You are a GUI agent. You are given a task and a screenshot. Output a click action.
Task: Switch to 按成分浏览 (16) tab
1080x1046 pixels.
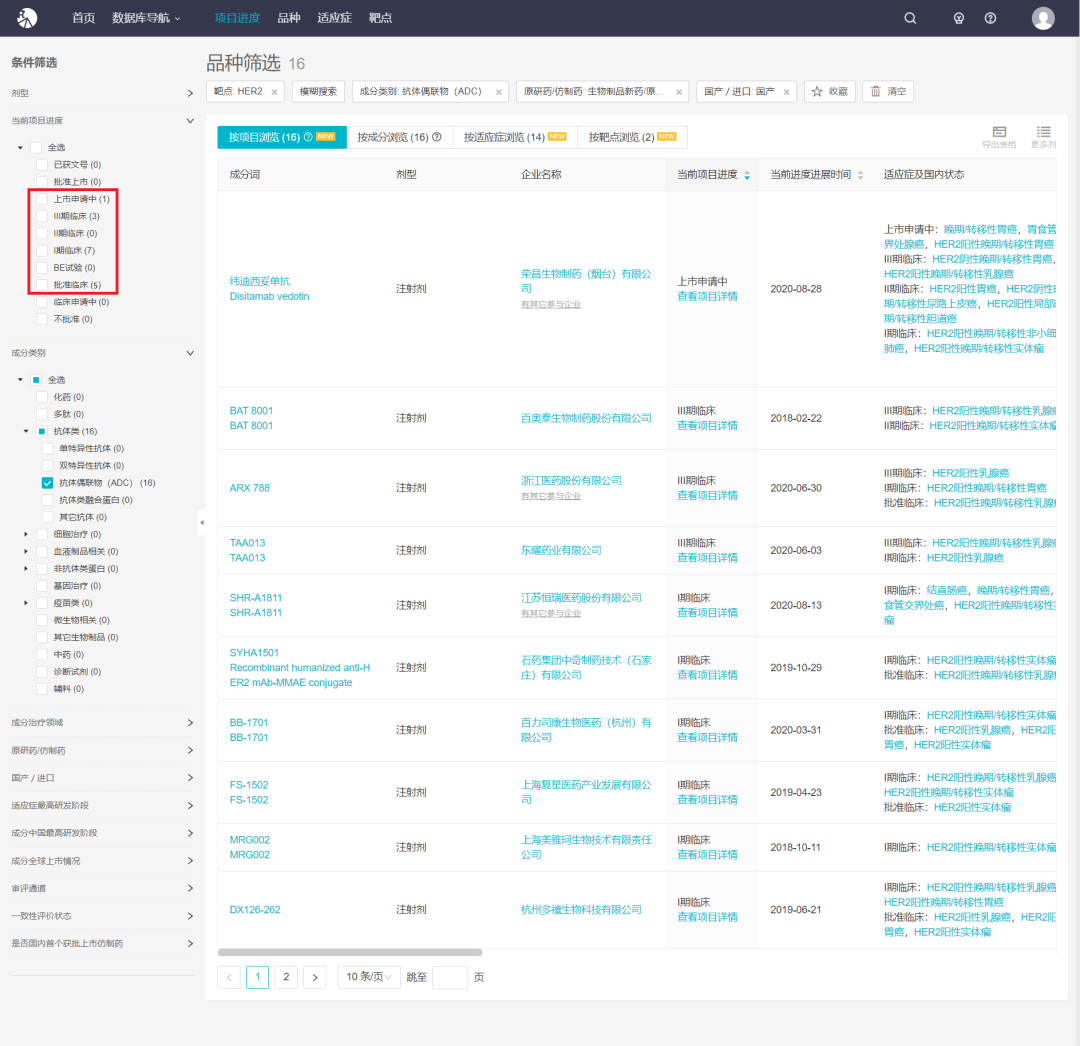coord(399,137)
